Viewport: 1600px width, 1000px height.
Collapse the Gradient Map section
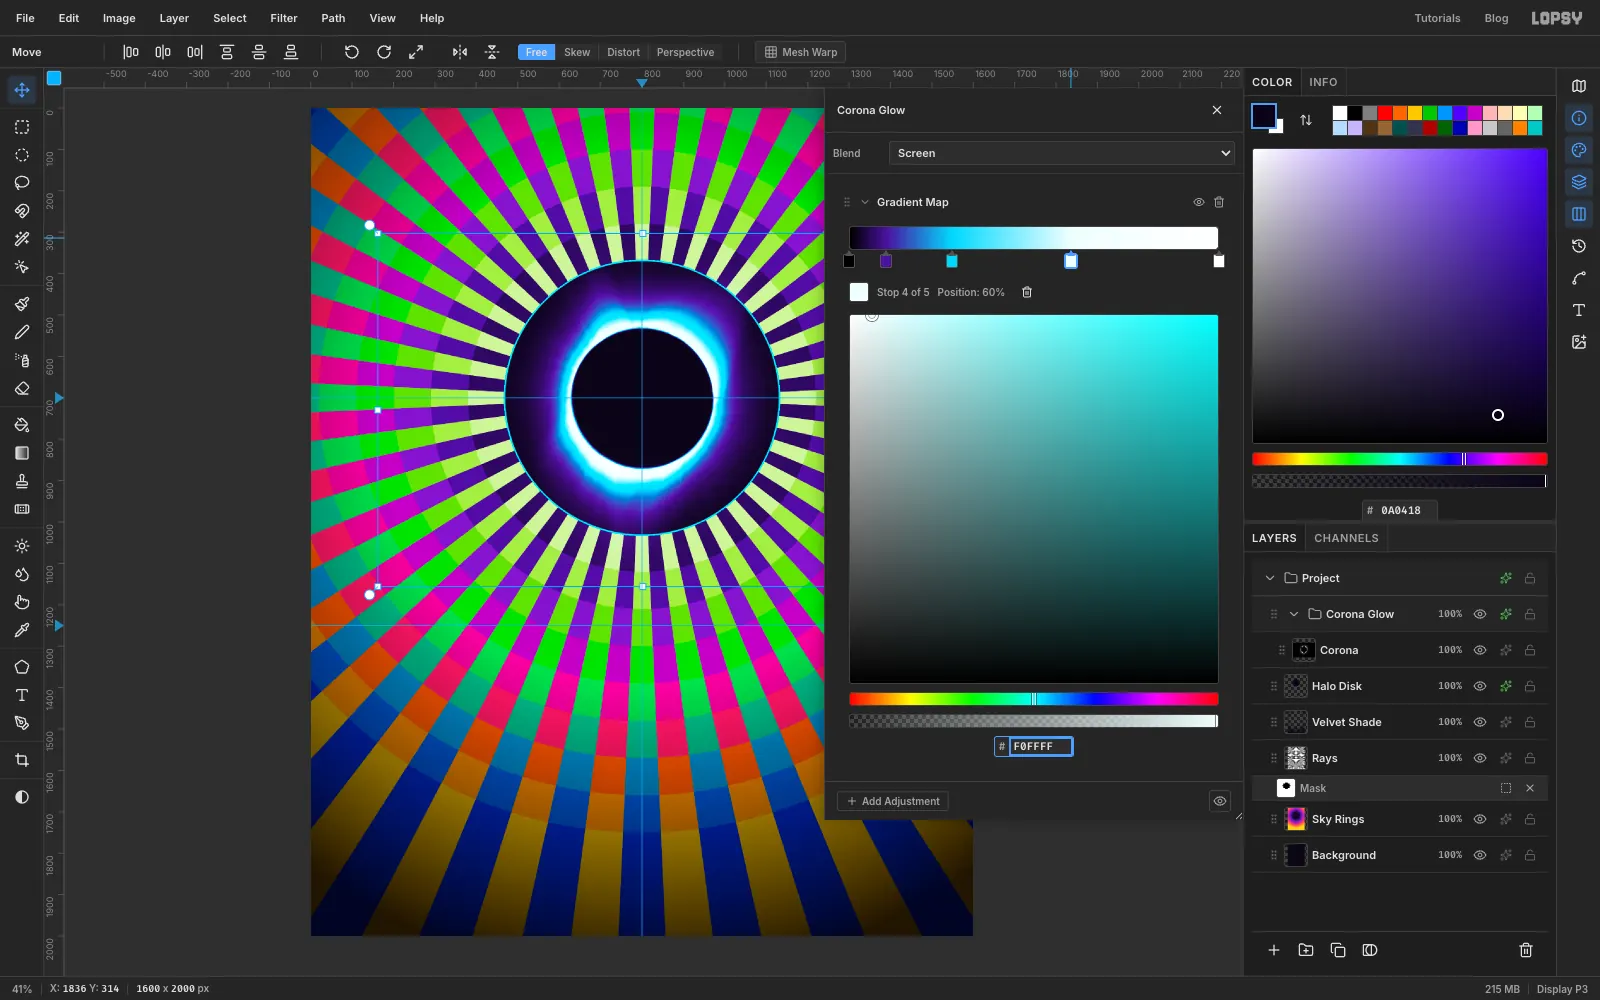[x=865, y=202]
